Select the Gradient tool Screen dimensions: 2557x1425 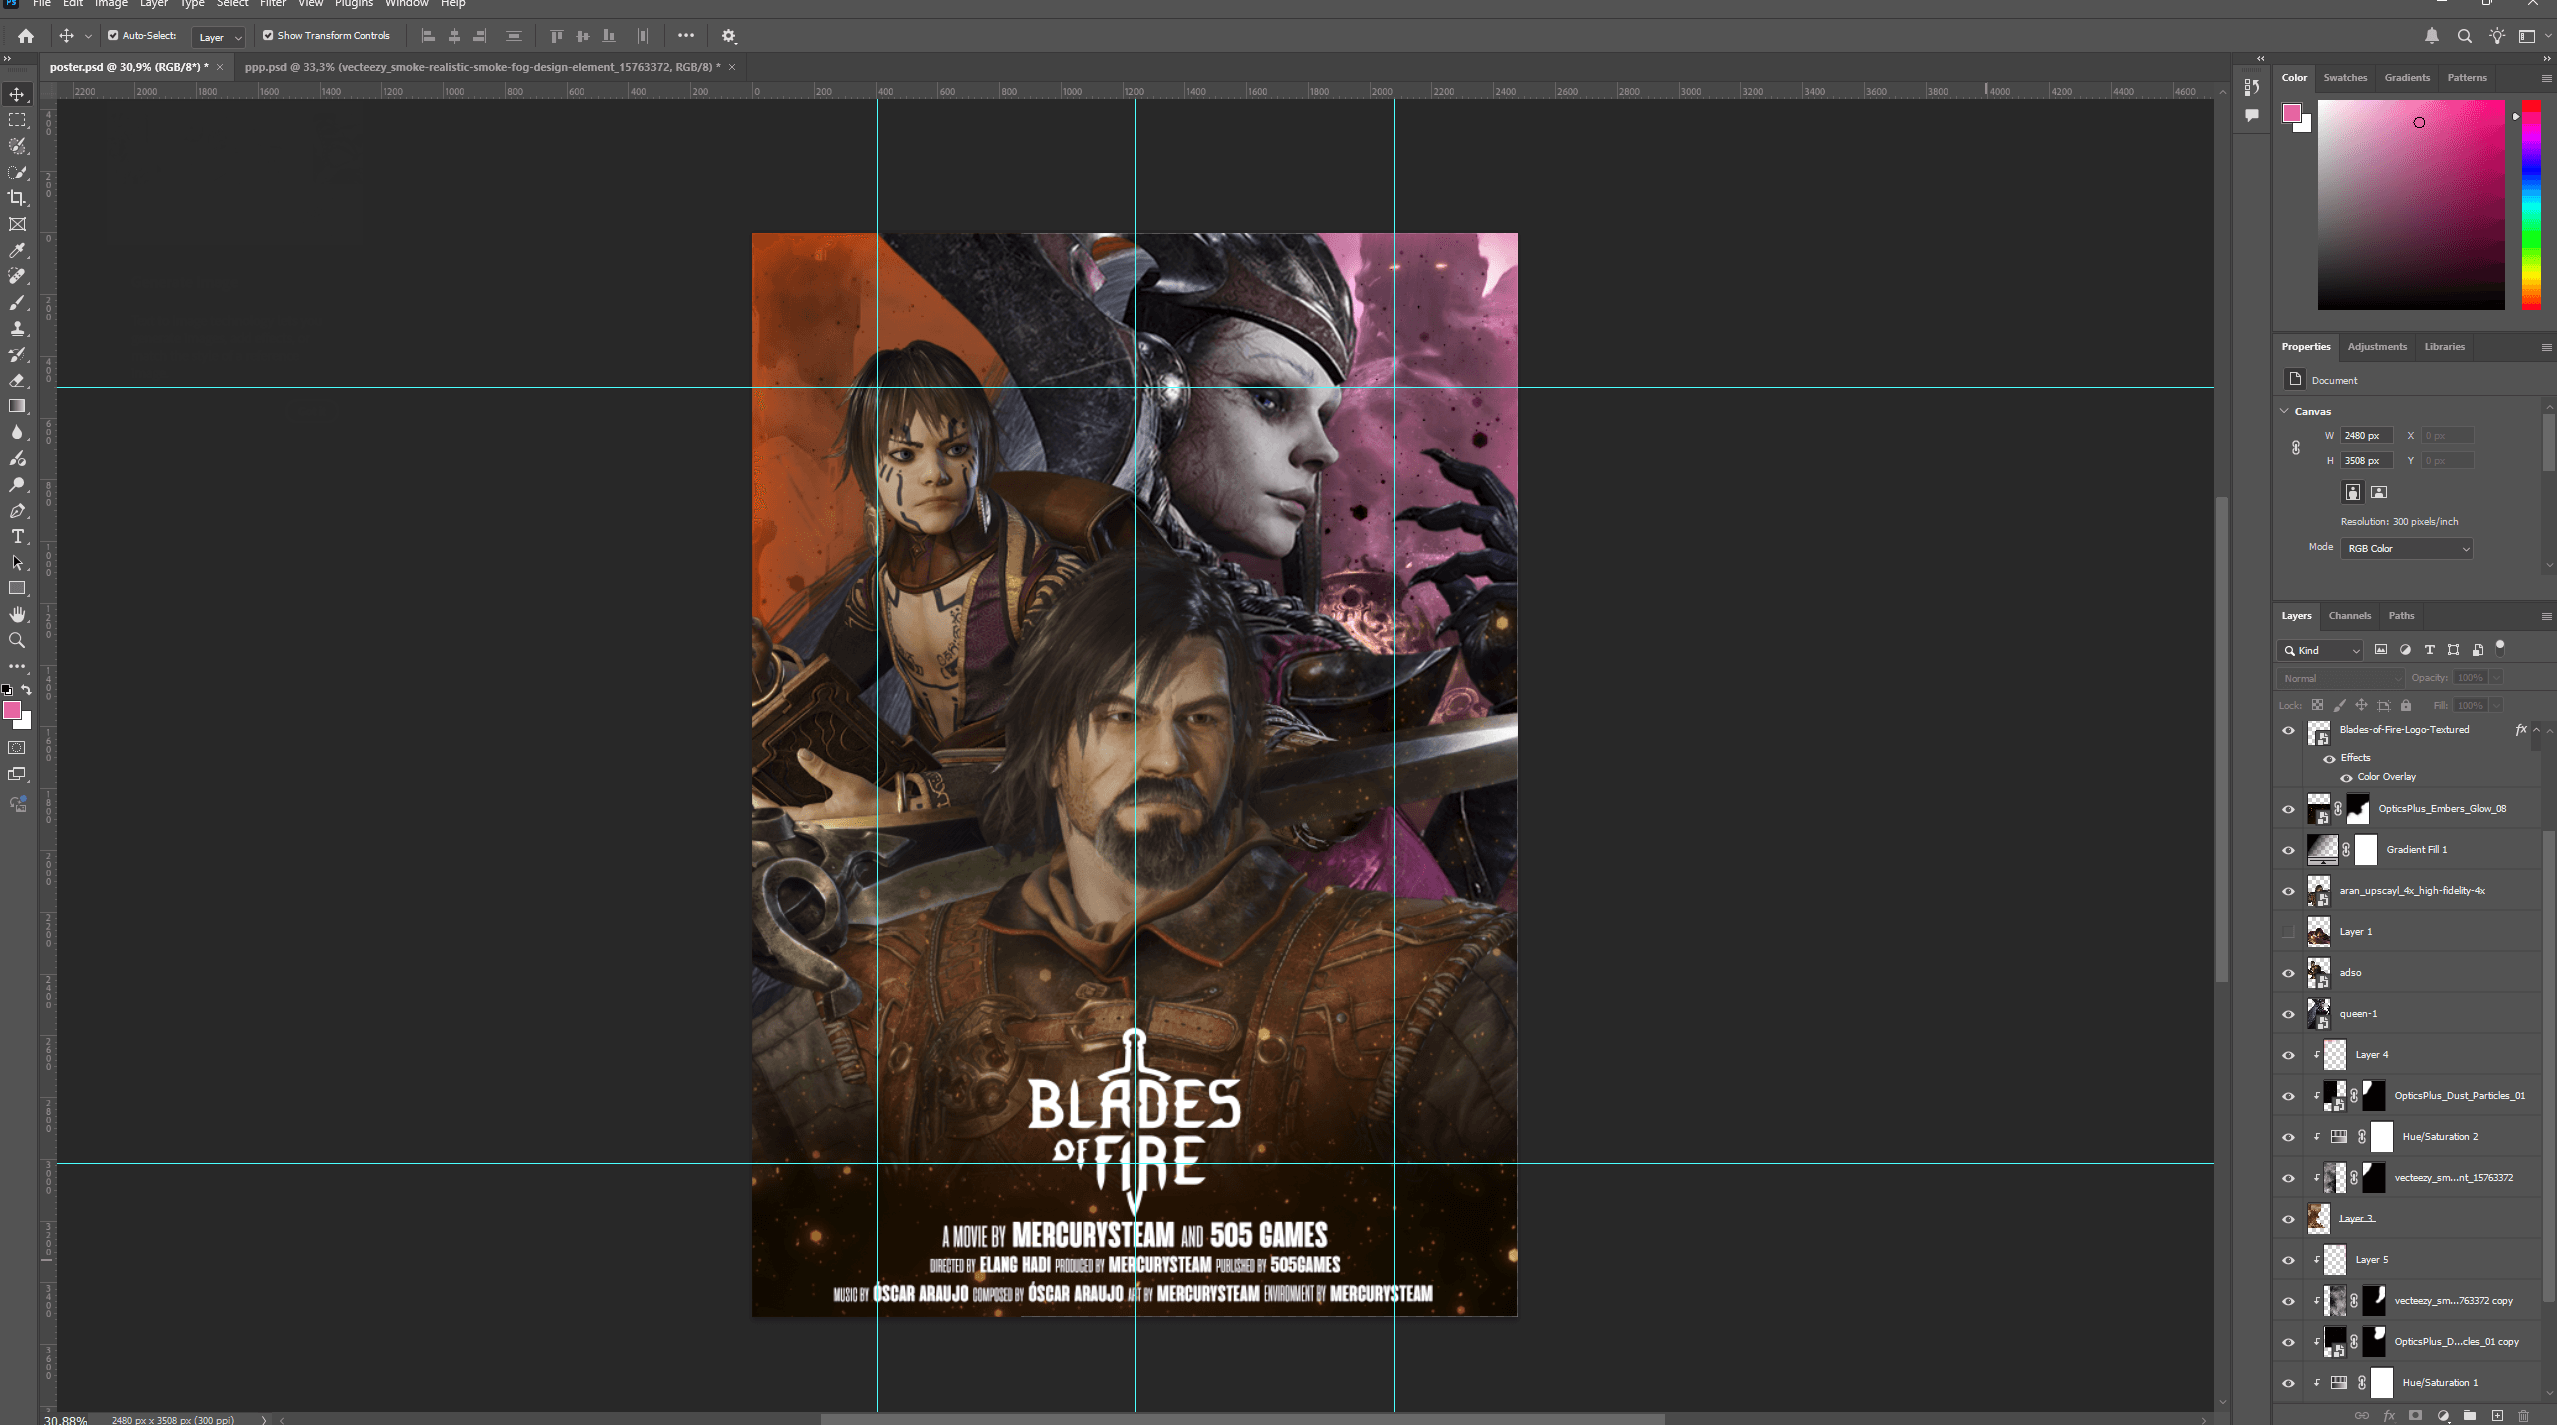(17, 406)
